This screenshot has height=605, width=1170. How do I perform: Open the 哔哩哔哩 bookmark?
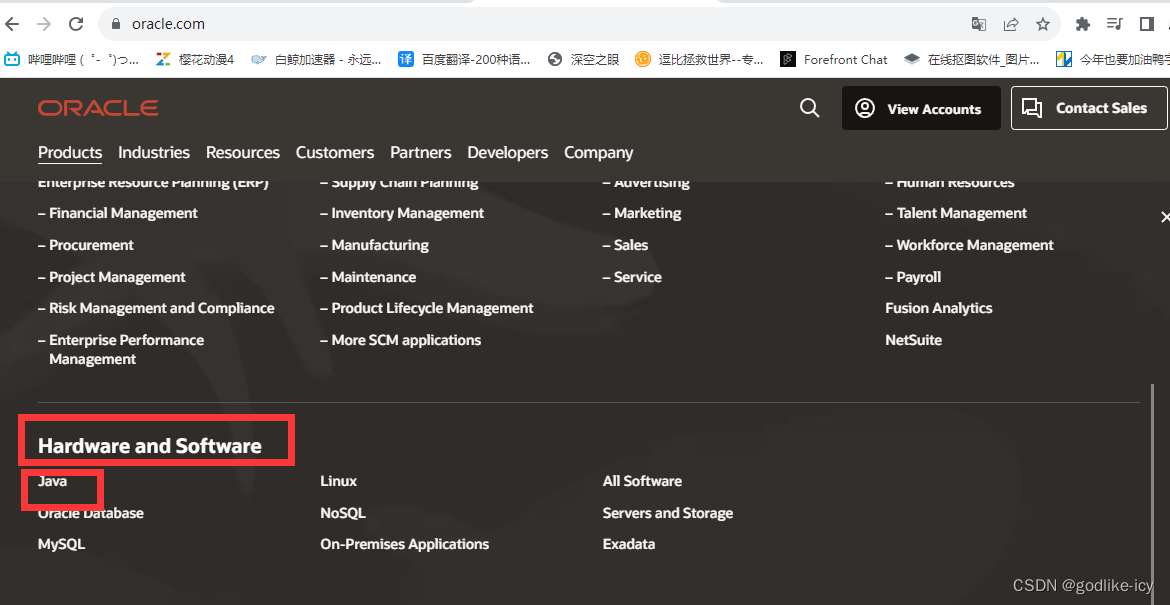point(72,60)
